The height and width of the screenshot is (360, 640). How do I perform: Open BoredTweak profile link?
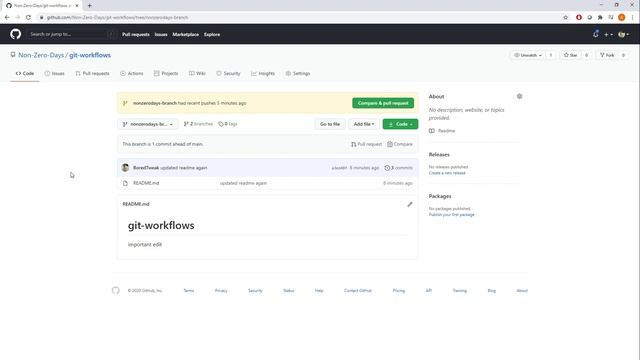click(146, 168)
